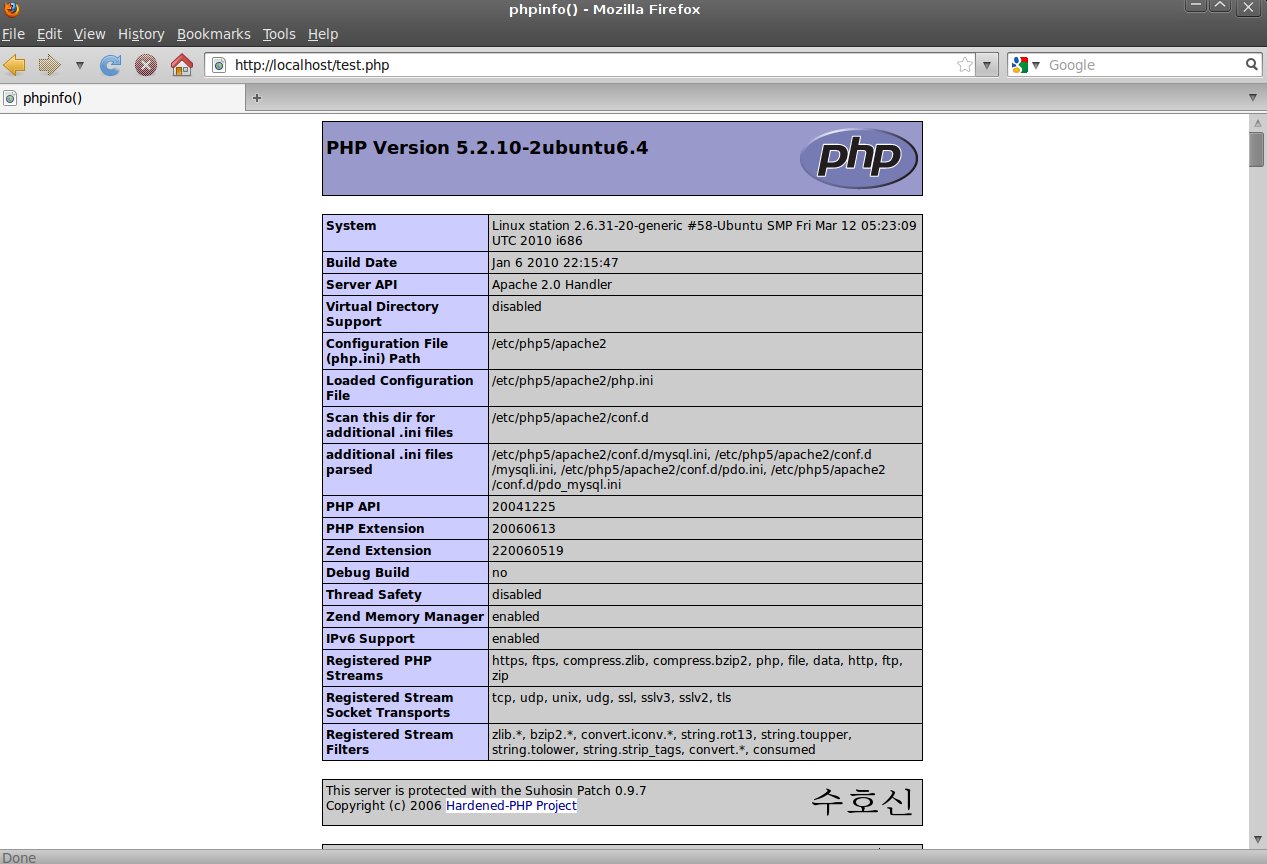Click the 'System' row label

coord(351,226)
